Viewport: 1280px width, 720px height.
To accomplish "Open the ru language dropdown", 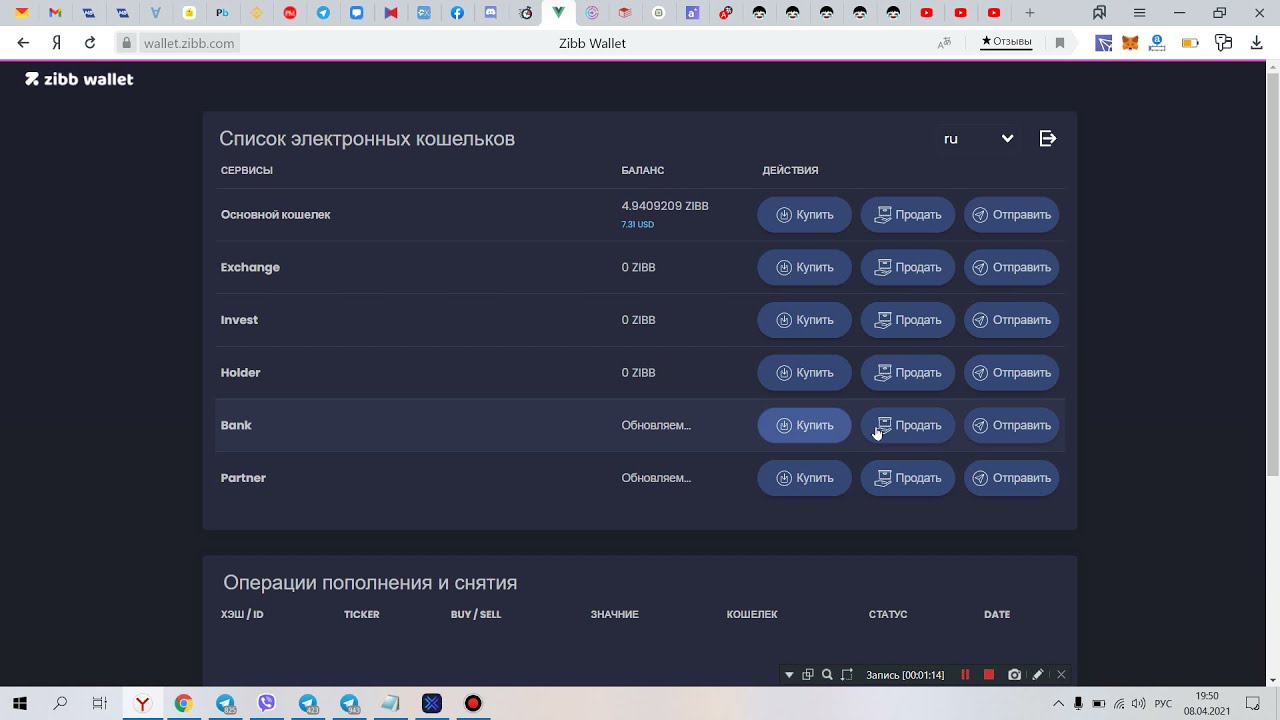I will coord(978,139).
